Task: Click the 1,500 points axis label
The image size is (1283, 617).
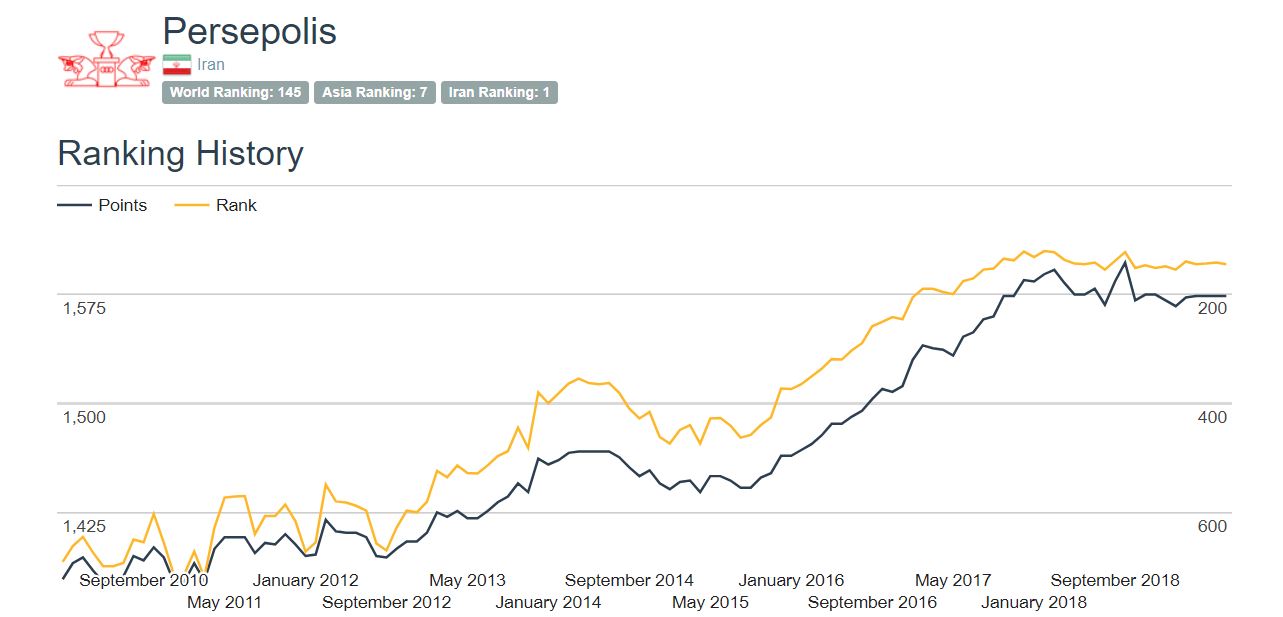Action: [x=84, y=417]
